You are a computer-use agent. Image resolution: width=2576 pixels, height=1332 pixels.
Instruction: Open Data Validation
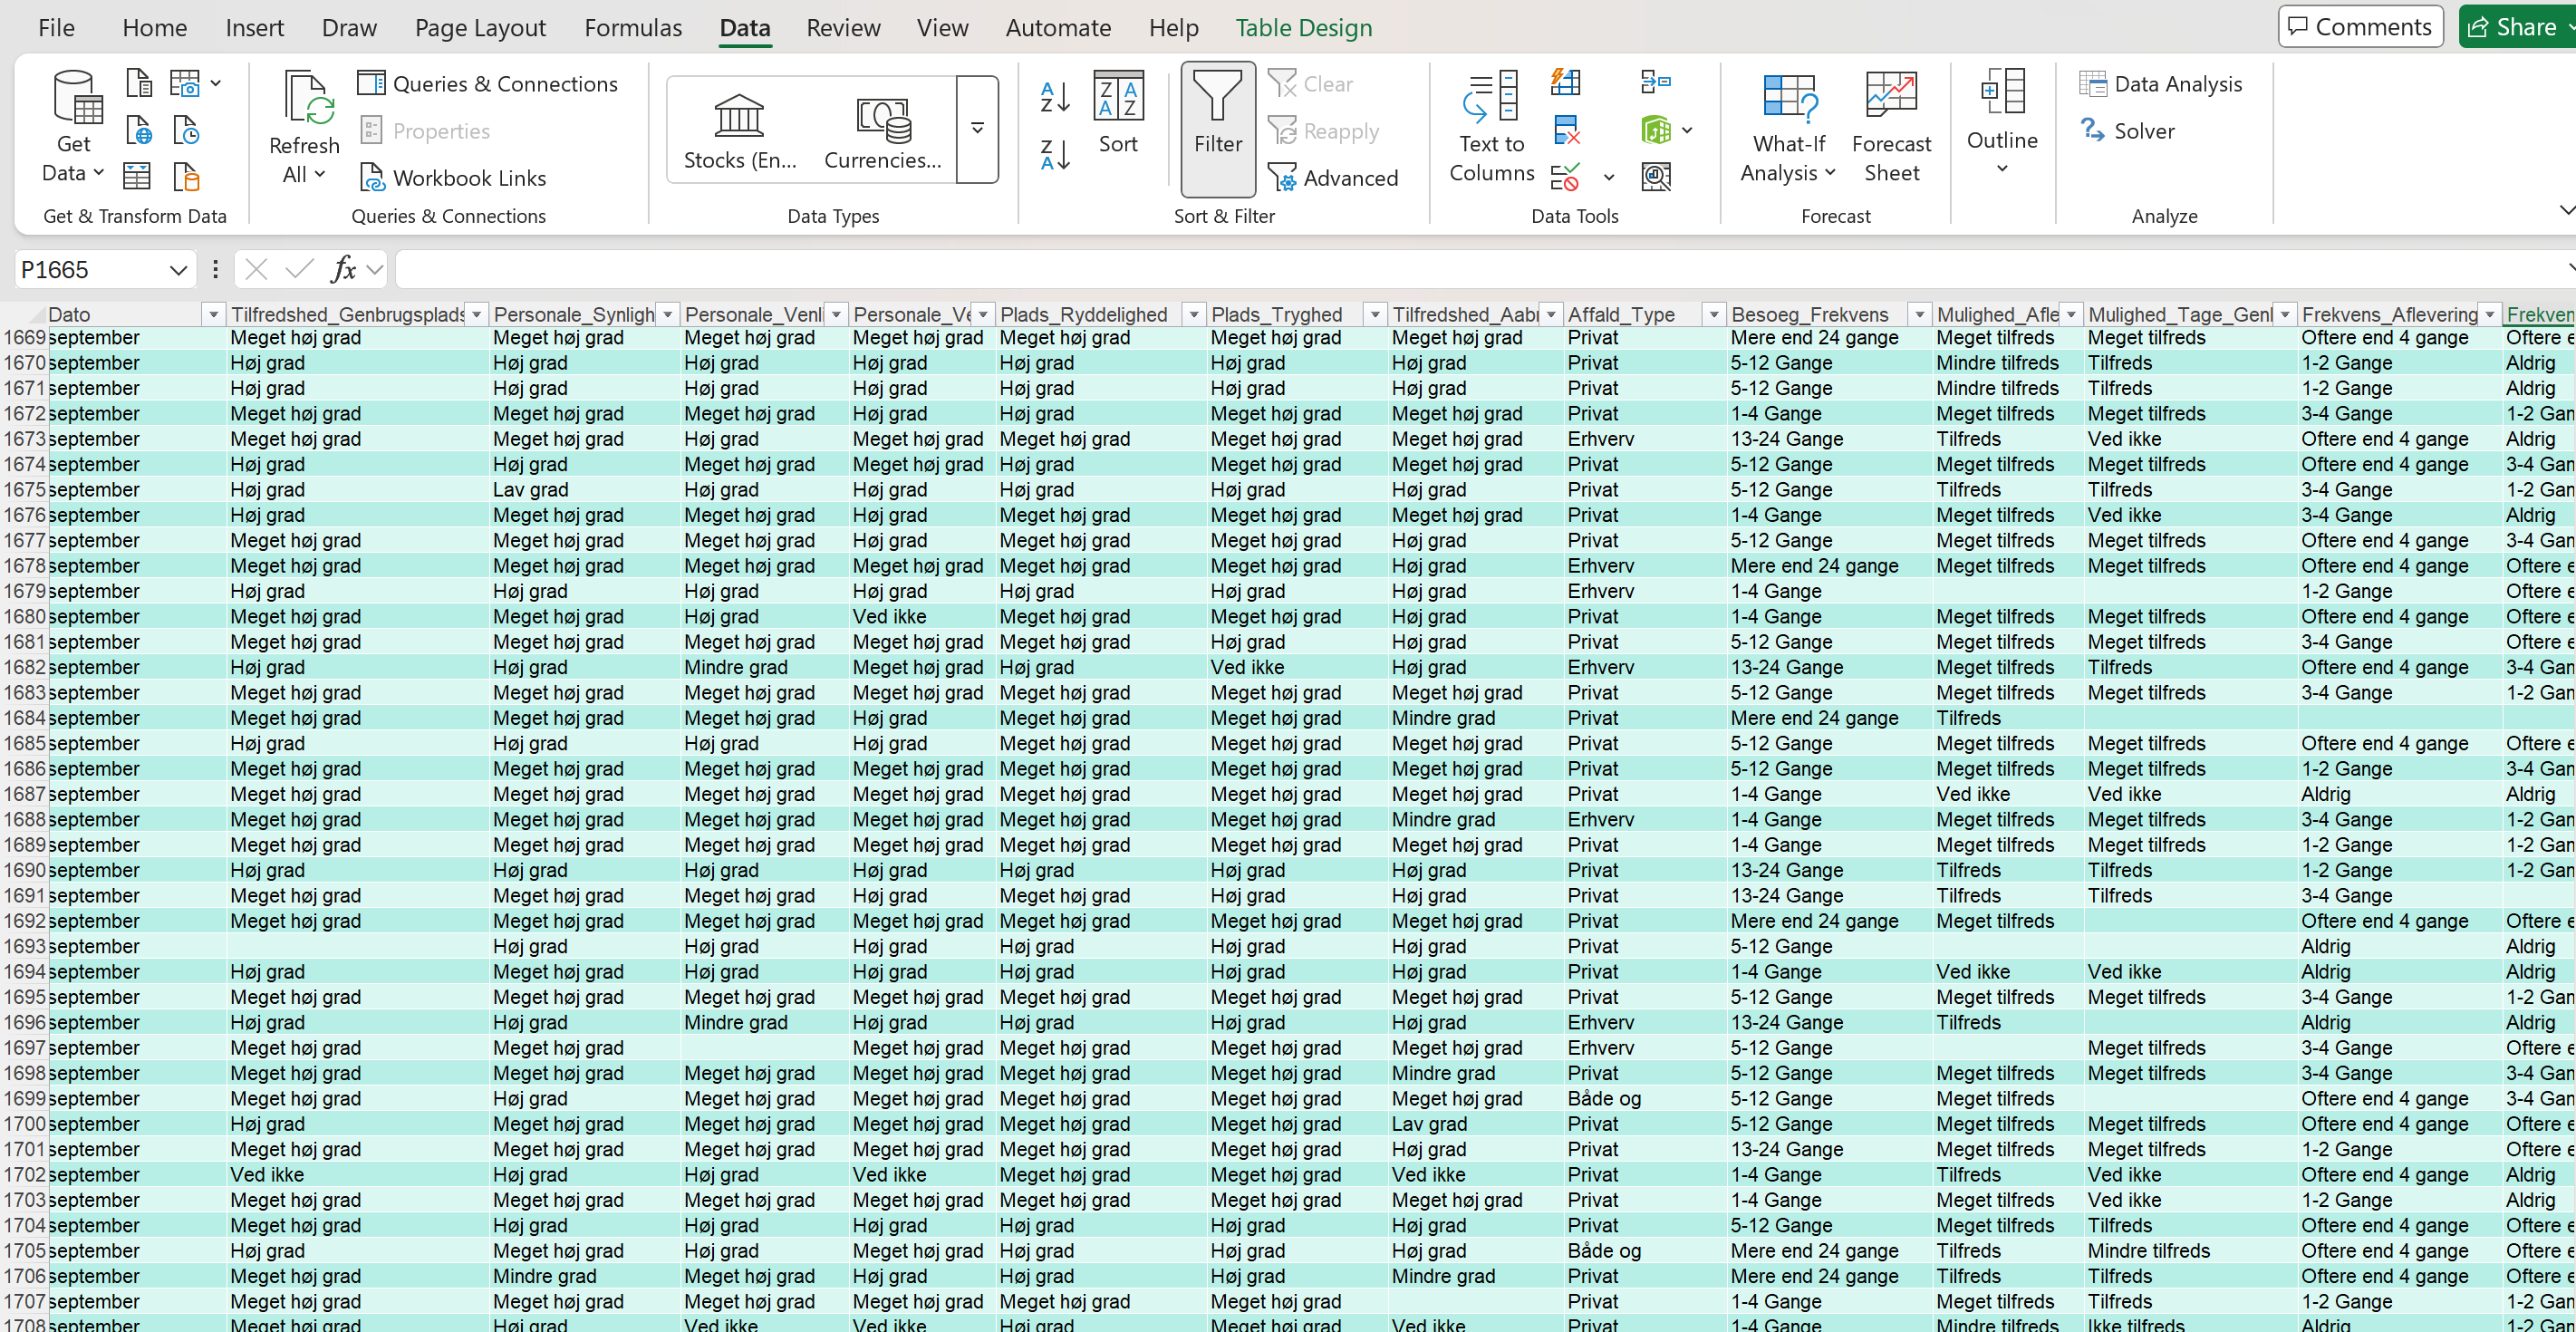pyautogui.click(x=1566, y=176)
